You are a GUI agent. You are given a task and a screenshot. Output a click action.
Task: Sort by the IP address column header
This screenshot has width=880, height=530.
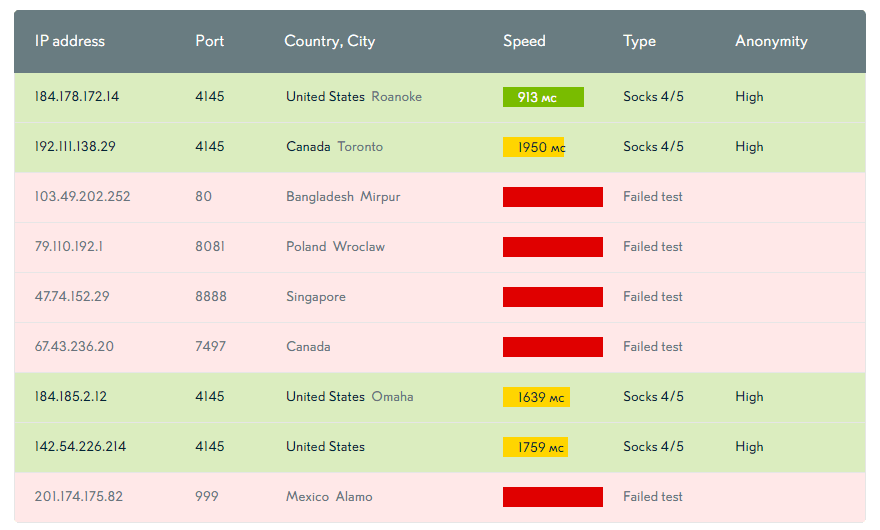coord(70,41)
